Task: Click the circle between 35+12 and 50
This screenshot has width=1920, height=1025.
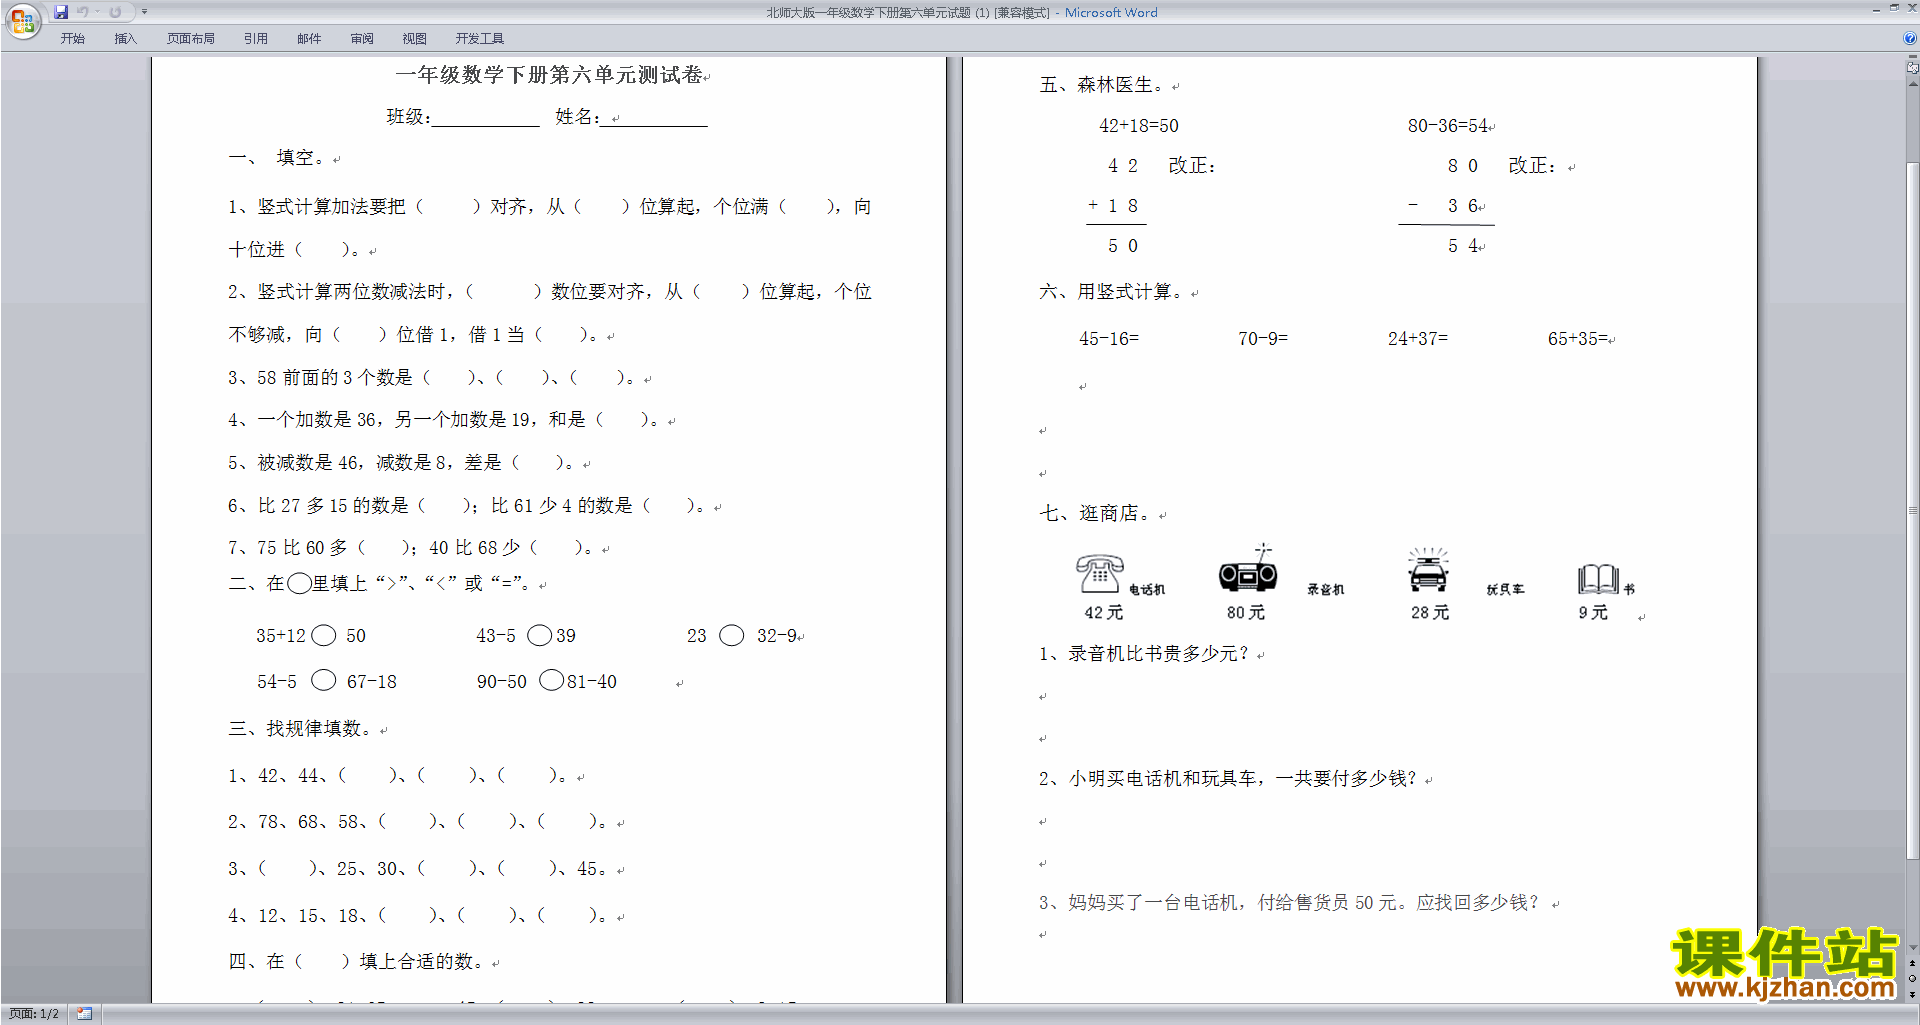Action: tap(324, 636)
